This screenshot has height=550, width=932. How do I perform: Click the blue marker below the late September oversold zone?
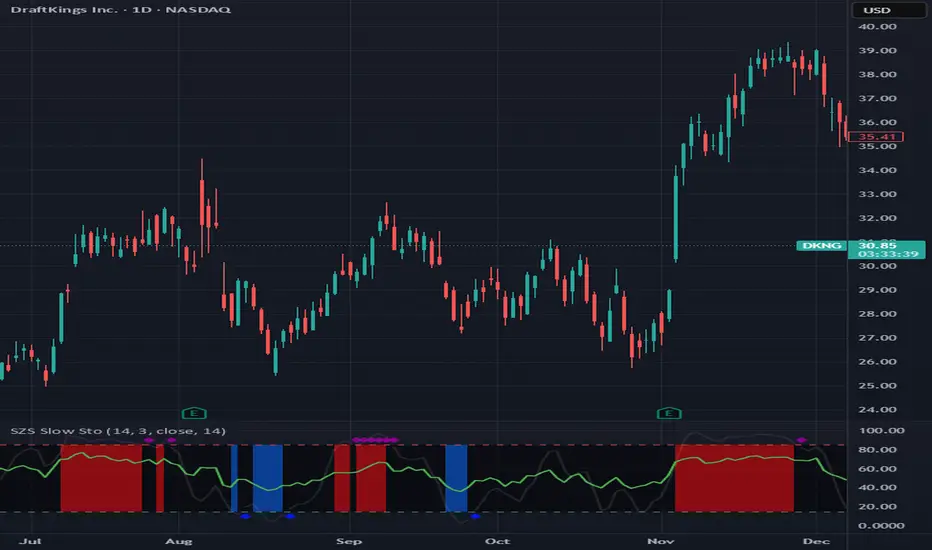474,516
